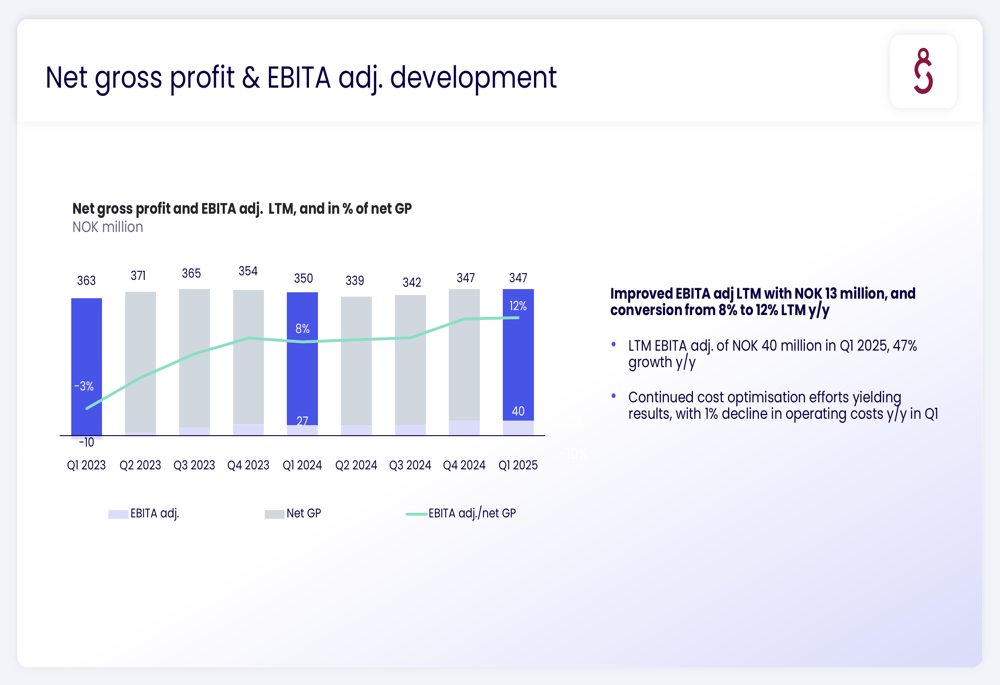The height and width of the screenshot is (685, 1000).
Task: Click the bullet "Continued cost optimisation efforts yielding results"
Action: [783, 406]
